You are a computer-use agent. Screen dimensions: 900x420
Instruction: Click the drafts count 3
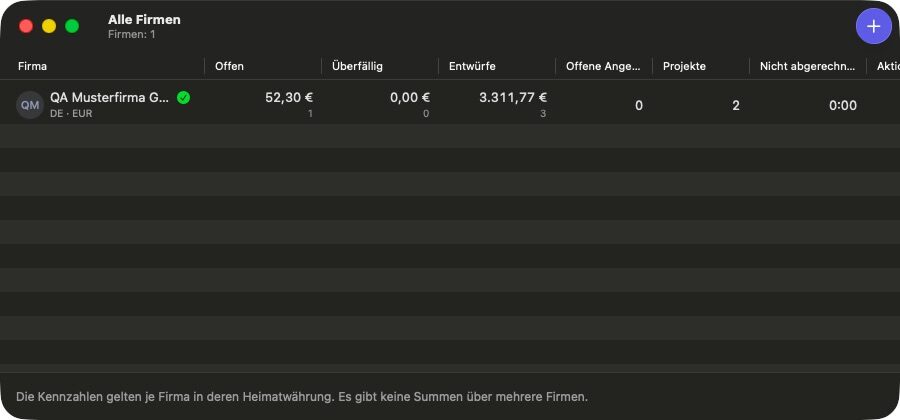point(543,114)
